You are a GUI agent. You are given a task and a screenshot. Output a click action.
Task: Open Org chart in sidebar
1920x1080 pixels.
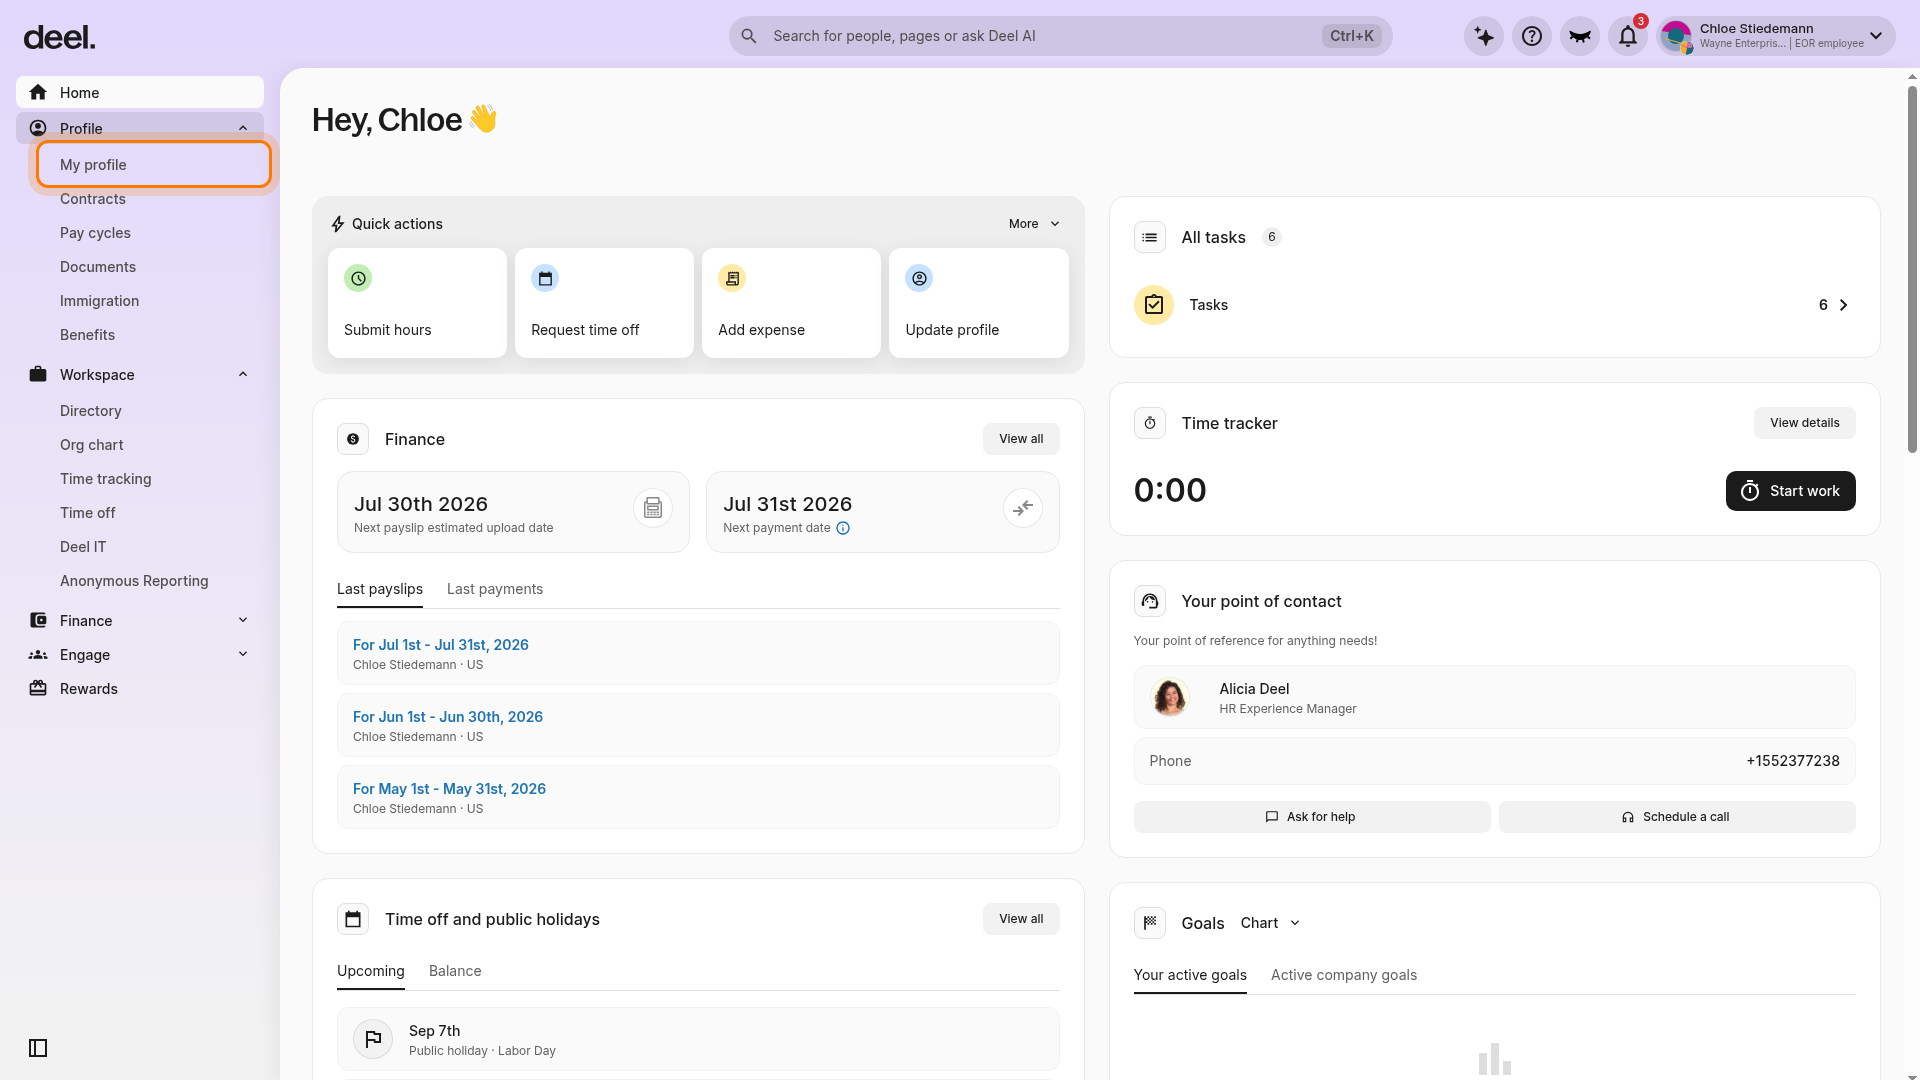pos(92,445)
